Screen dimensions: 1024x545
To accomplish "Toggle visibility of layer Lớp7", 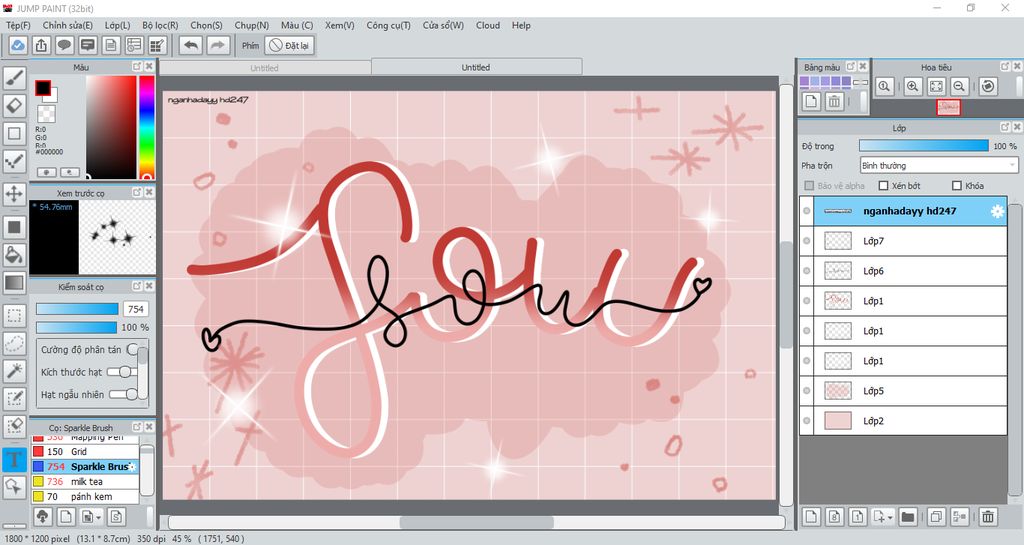I will 807,241.
